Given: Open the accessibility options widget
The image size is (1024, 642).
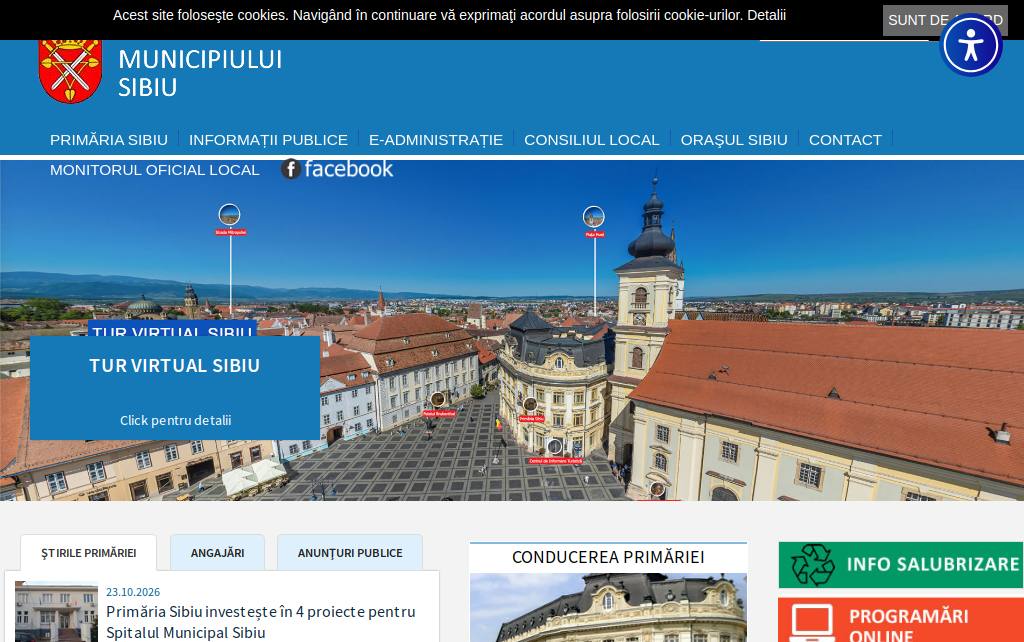Looking at the screenshot, I should click(x=970, y=45).
